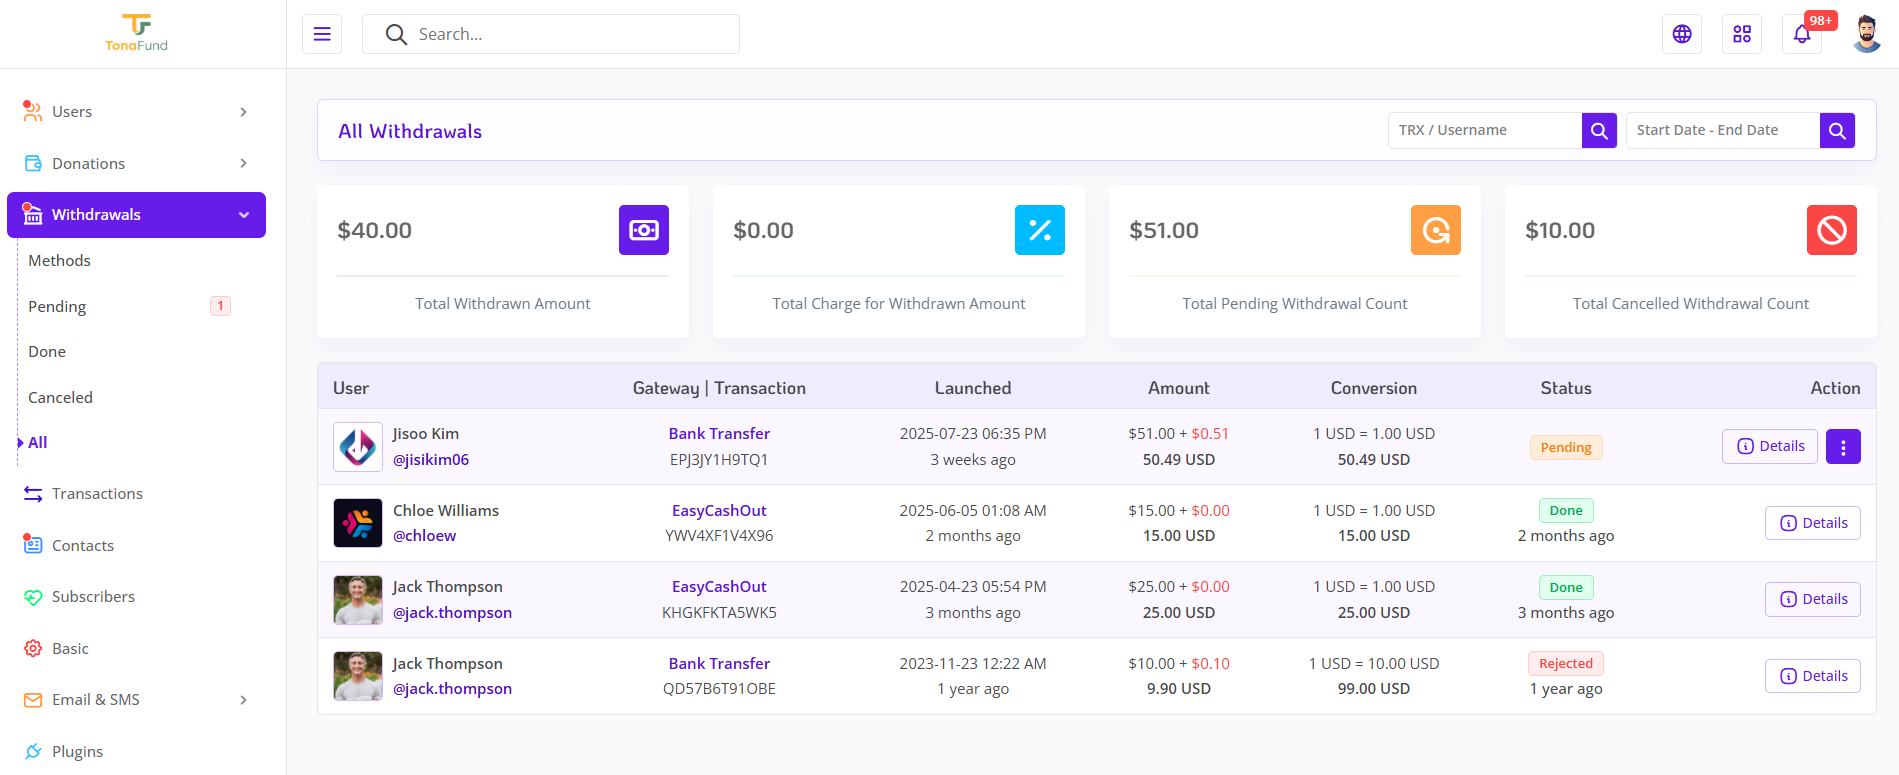Expand the Donations sidebar menu
1899x775 pixels.
pos(137,163)
